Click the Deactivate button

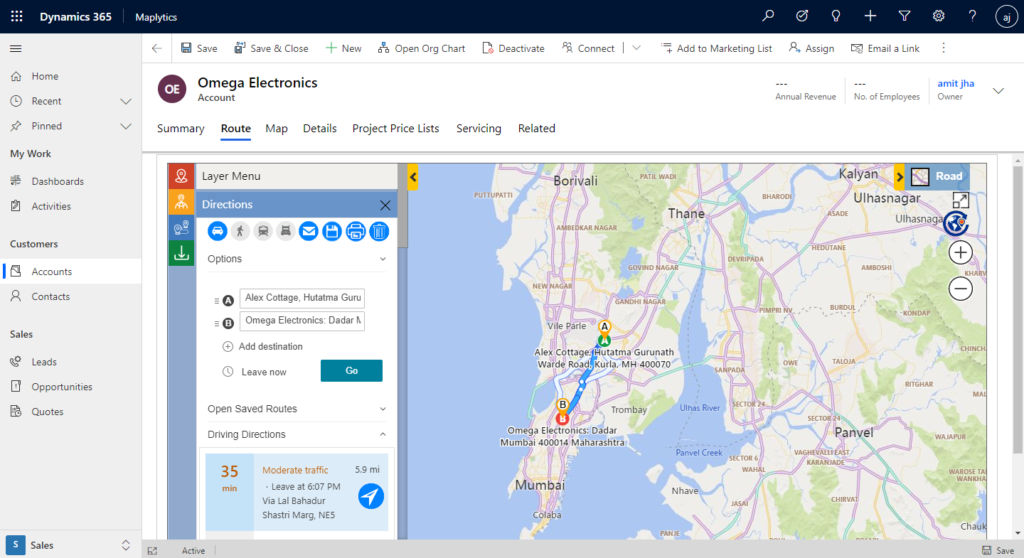click(513, 48)
